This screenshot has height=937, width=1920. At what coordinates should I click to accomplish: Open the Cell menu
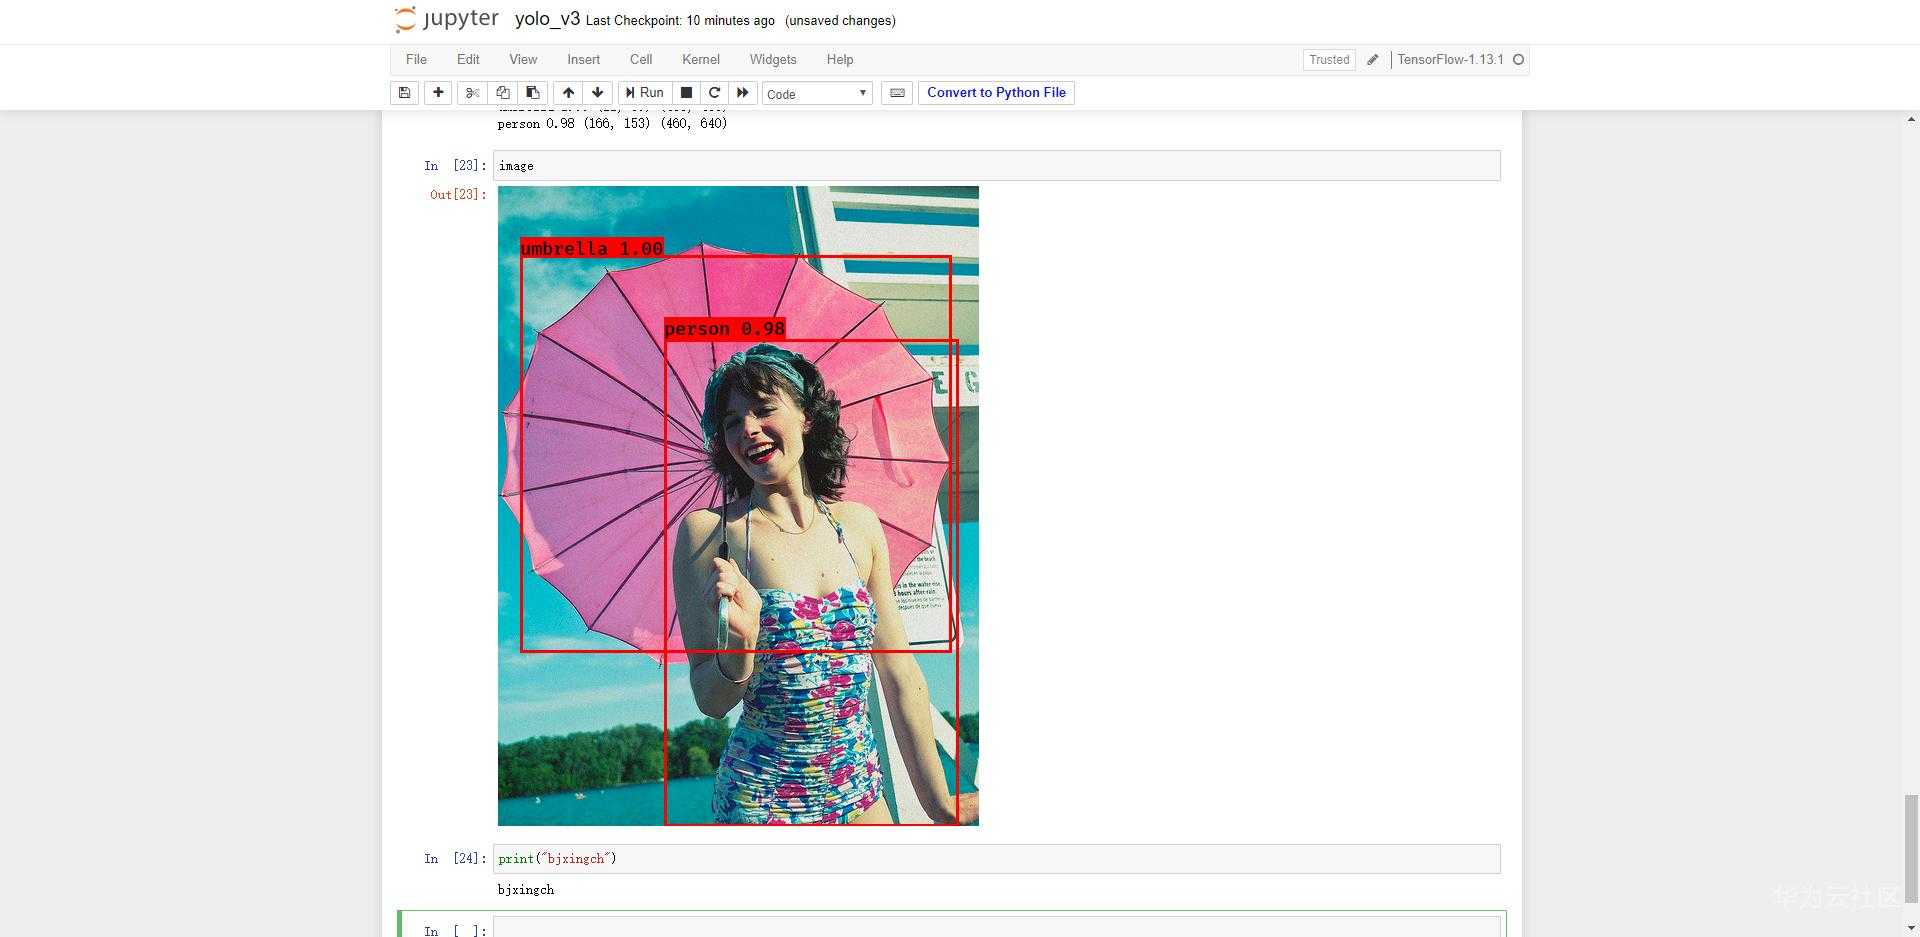click(x=641, y=60)
